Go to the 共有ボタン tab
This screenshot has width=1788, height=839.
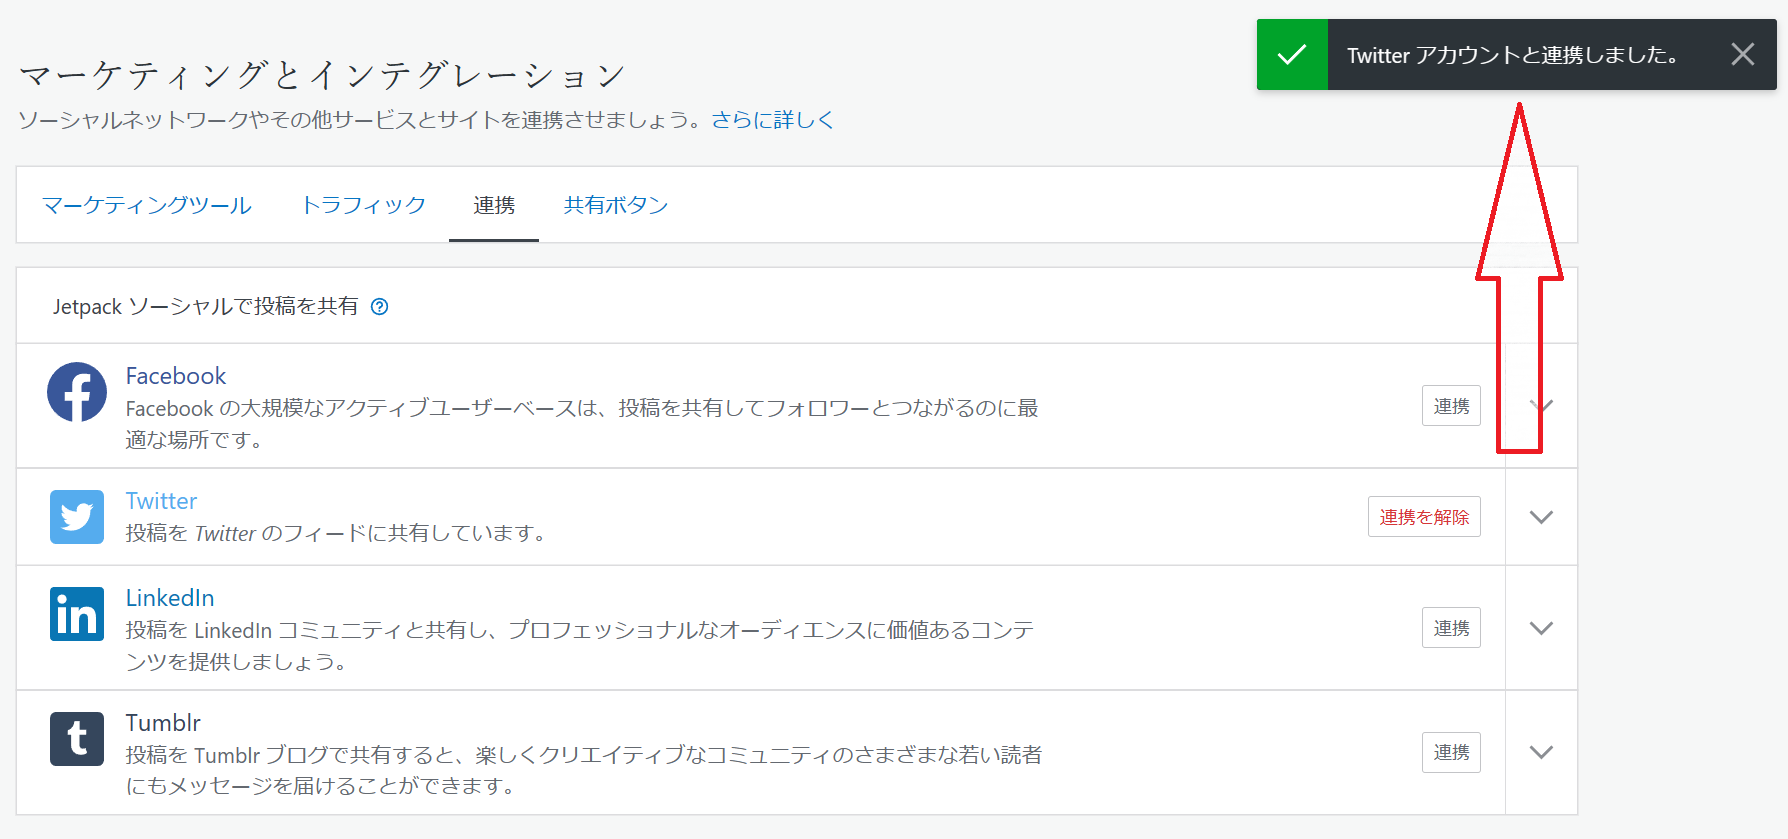pos(616,205)
